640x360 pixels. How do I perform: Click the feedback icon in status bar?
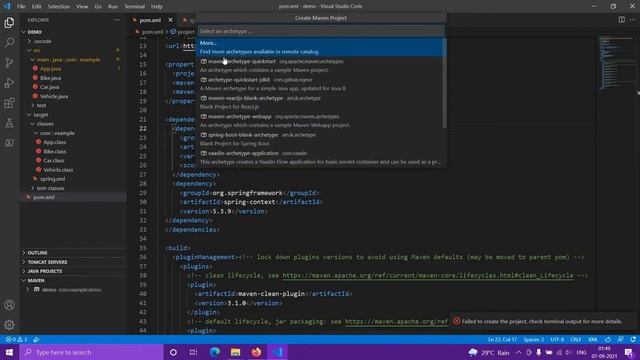point(620,339)
